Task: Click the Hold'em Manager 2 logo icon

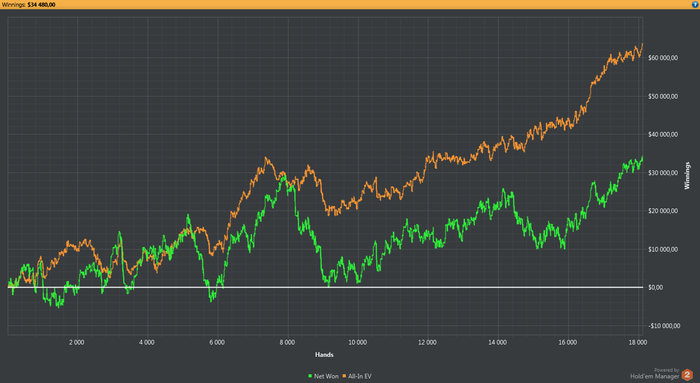Action: coord(688,374)
